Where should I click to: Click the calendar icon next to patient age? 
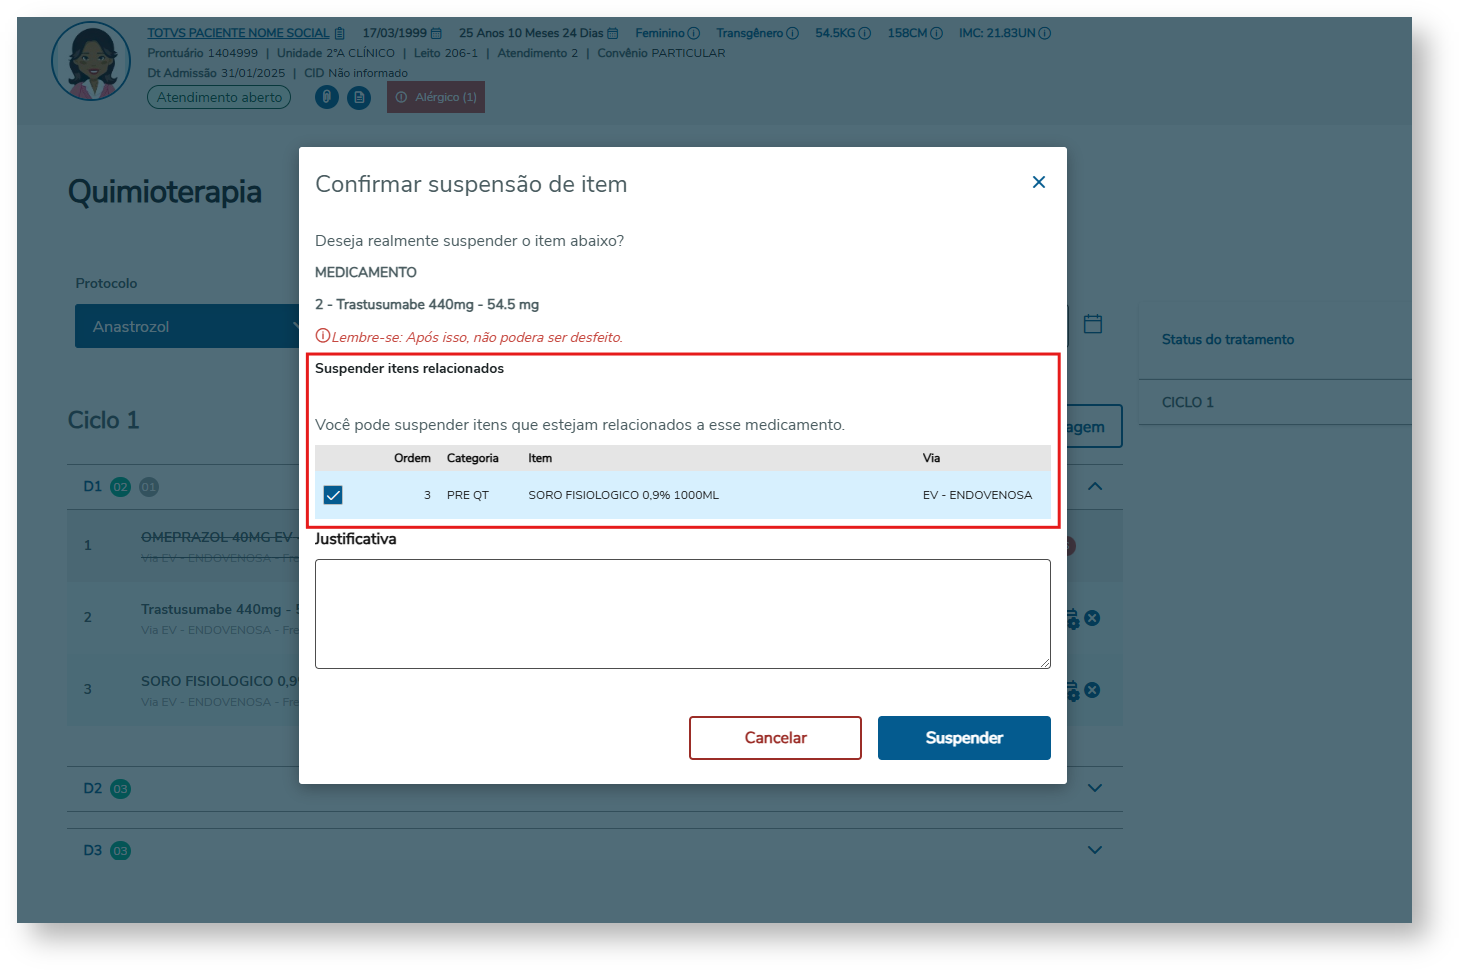(x=613, y=33)
